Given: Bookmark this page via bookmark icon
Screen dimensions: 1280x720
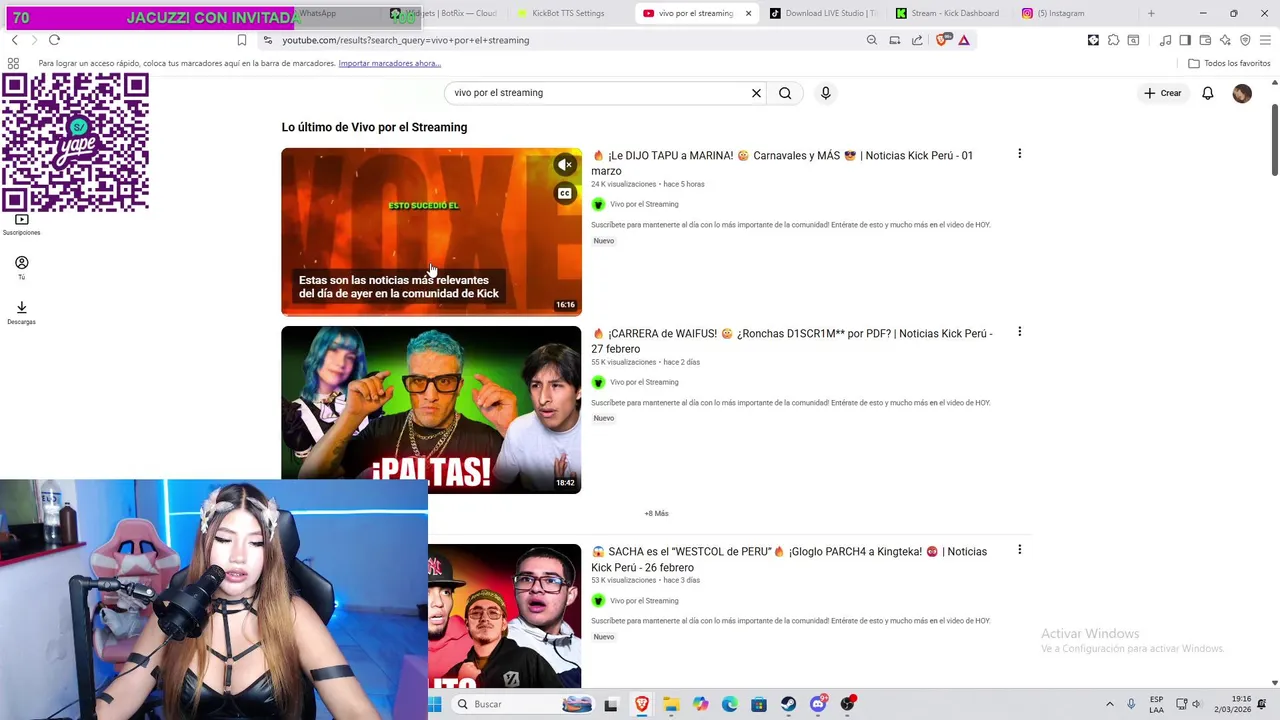Looking at the screenshot, I should click(x=242, y=40).
